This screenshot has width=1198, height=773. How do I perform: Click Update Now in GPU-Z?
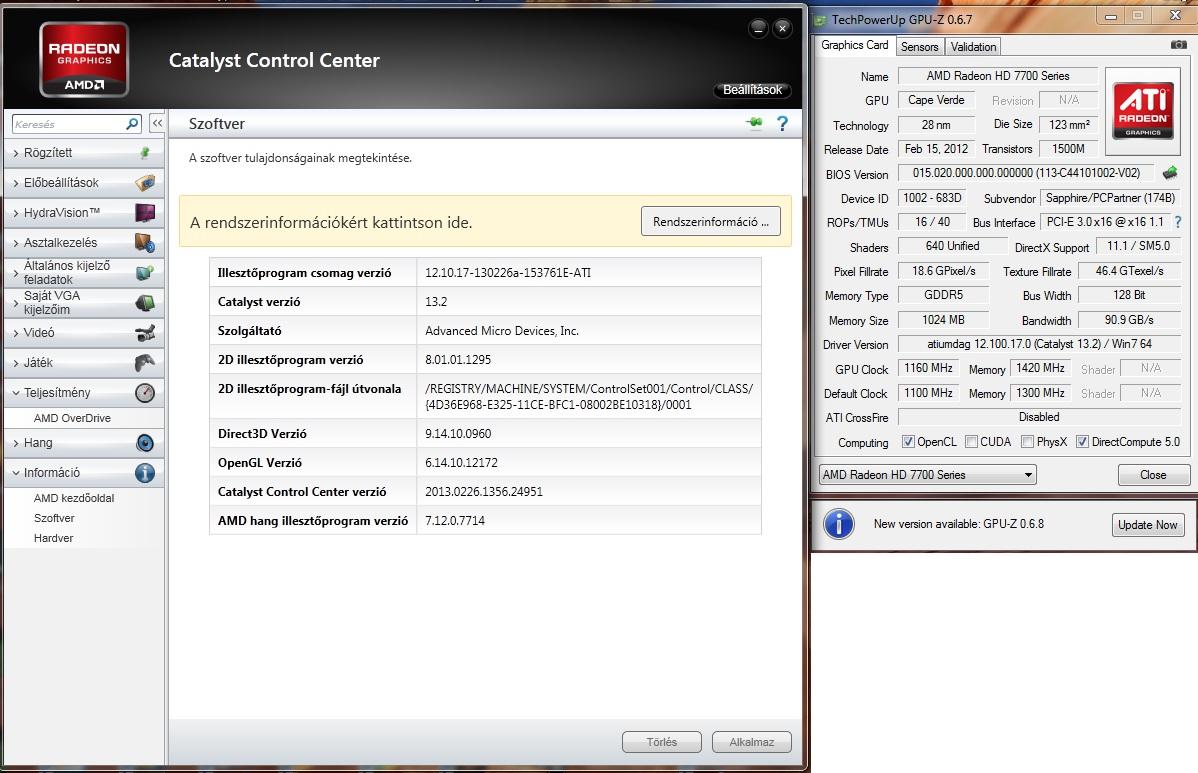1148,524
